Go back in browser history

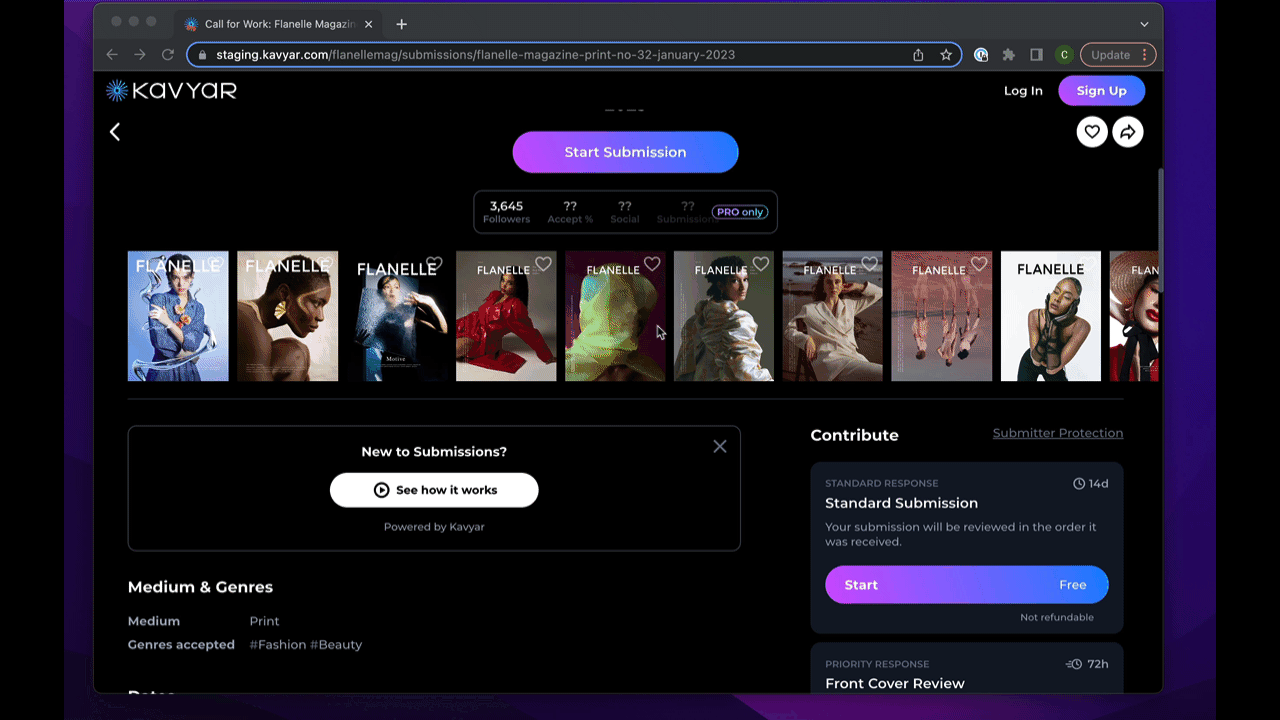[112, 55]
